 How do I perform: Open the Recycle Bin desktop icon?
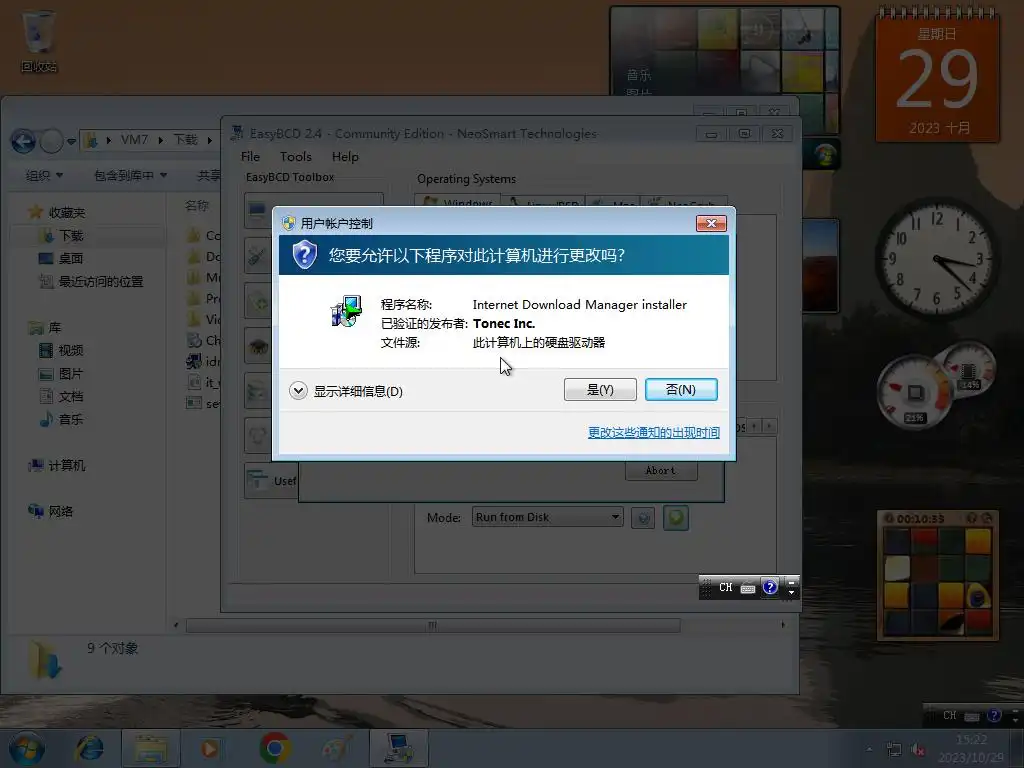click(x=39, y=40)
